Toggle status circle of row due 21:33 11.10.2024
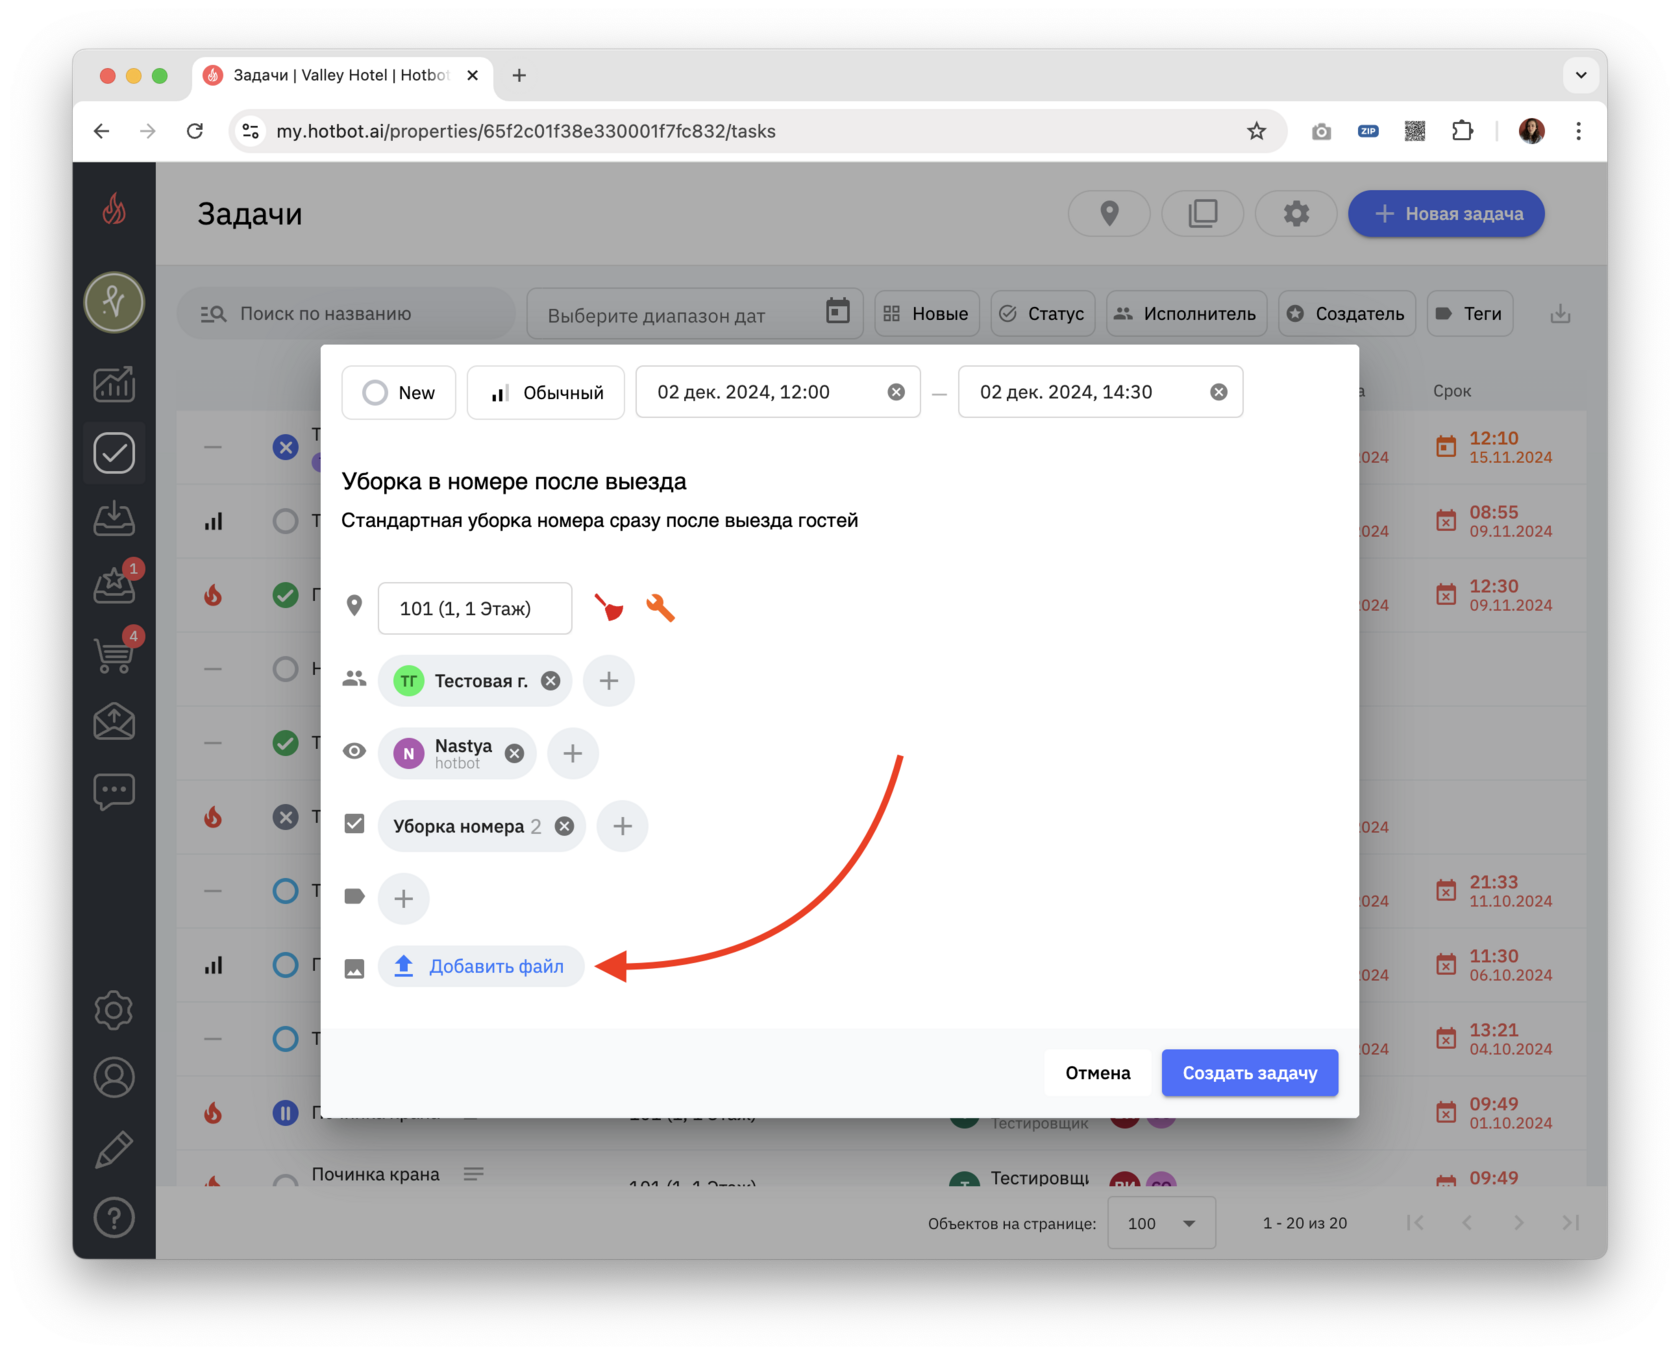Viewport: 1680px width, 1355px height. pyautogui.click(x=285, y=891)
